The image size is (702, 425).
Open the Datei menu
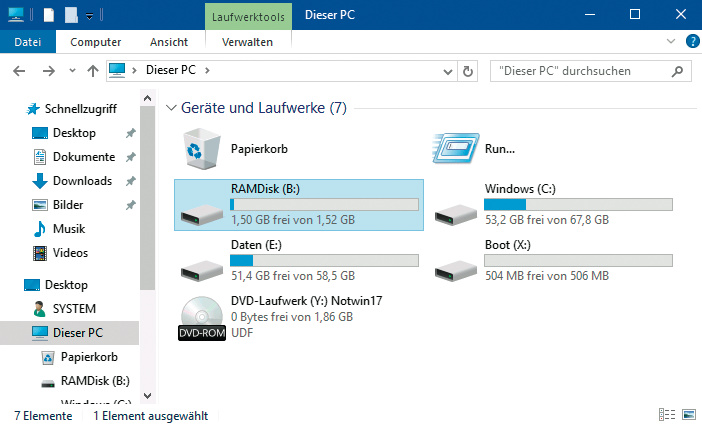[x=28, y=42]
